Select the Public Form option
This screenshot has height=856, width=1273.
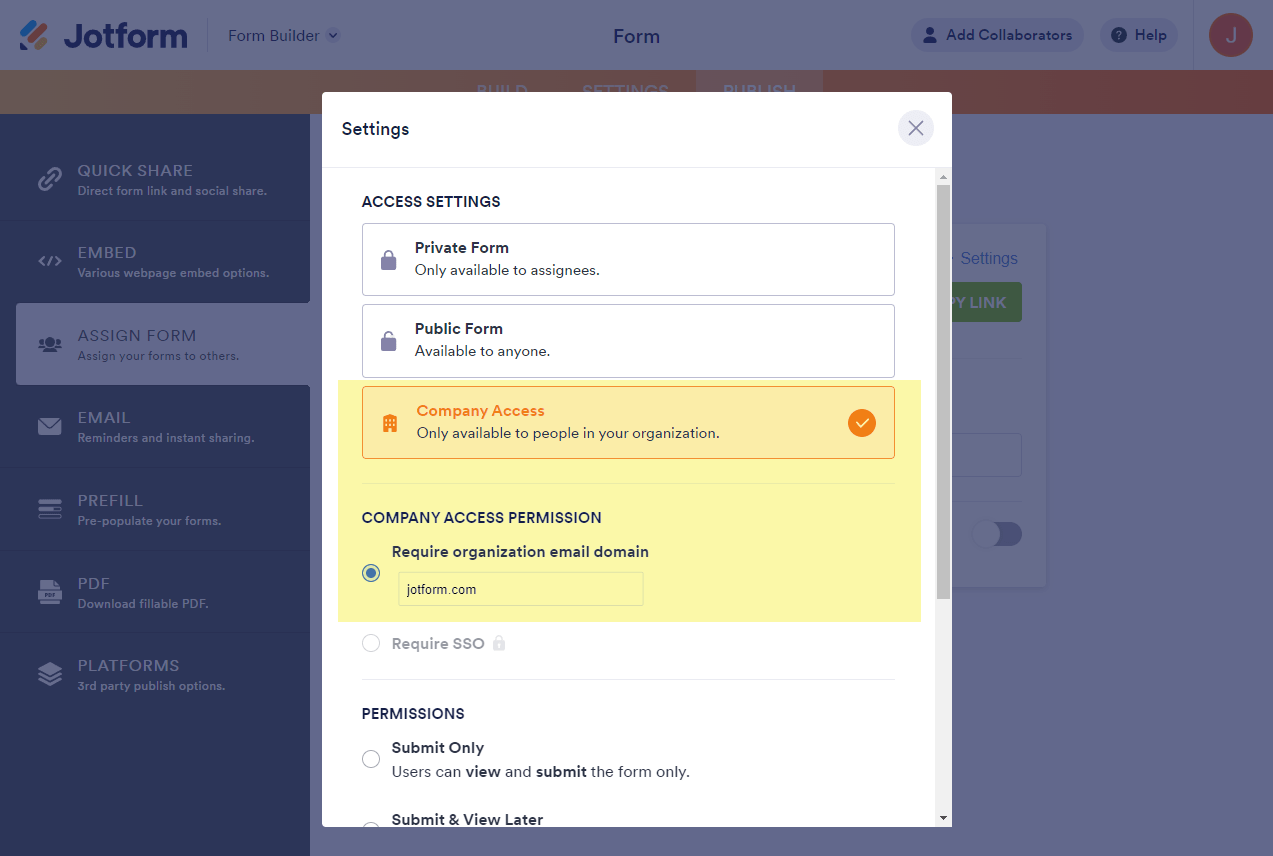click(x=628, y=340)
